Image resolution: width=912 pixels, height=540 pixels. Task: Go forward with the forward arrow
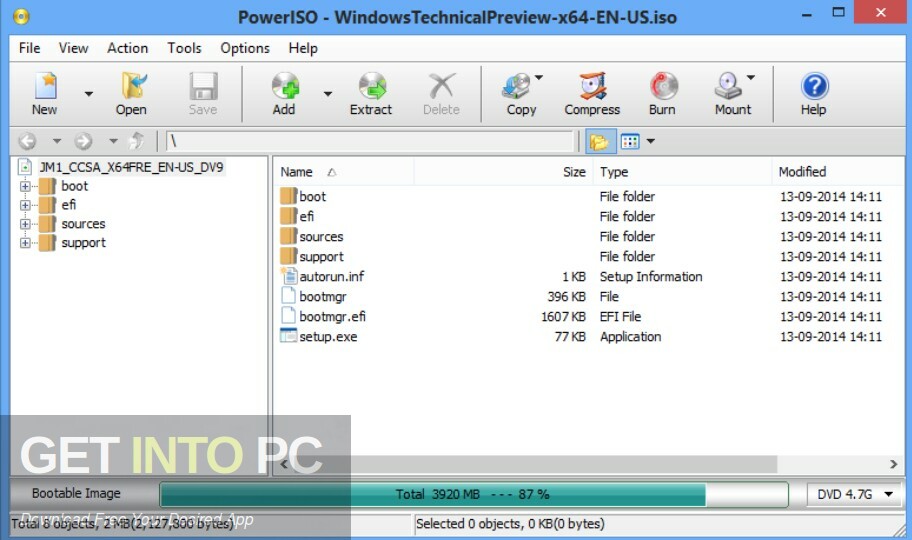point(83,141)
